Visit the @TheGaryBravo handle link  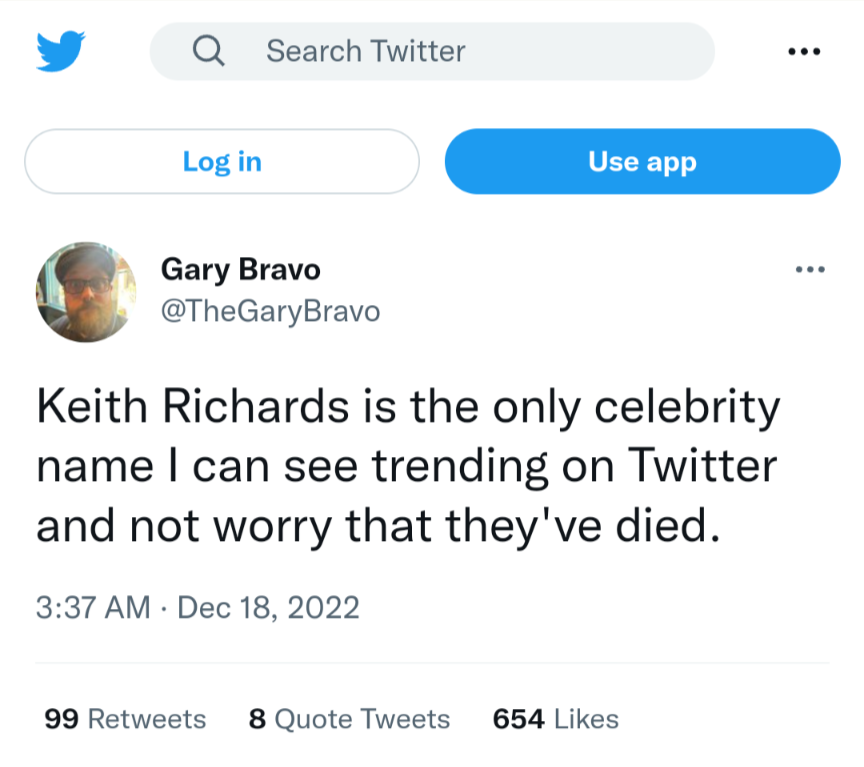(x=270, y=311)
